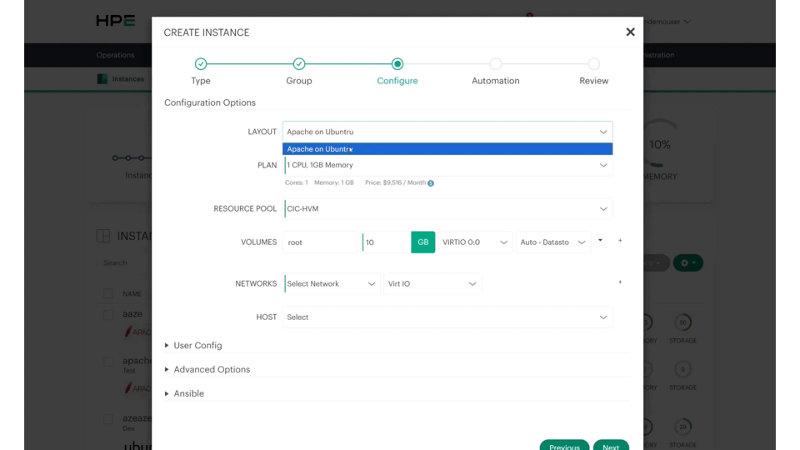Viewport: 800px width, 450px height.
Task: Open the Virt IO adapter dropdown
Action: click(x=432, y=284)
